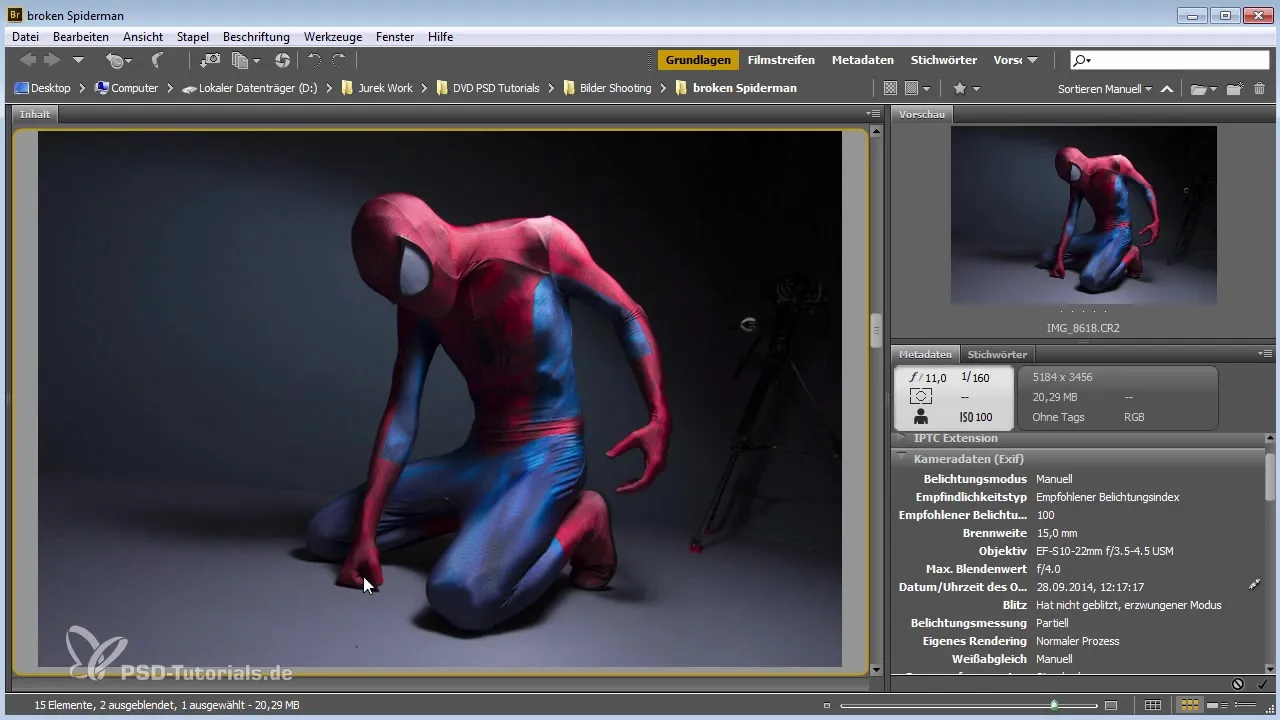
Task: Open the refine/review mode dropdown
Action: 245,61
